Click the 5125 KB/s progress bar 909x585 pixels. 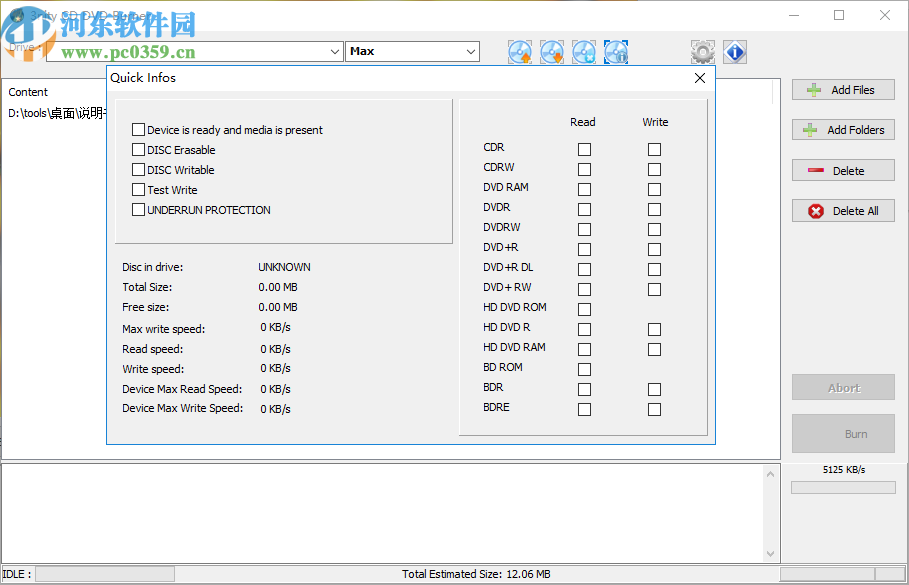click(x=843, y=487)
